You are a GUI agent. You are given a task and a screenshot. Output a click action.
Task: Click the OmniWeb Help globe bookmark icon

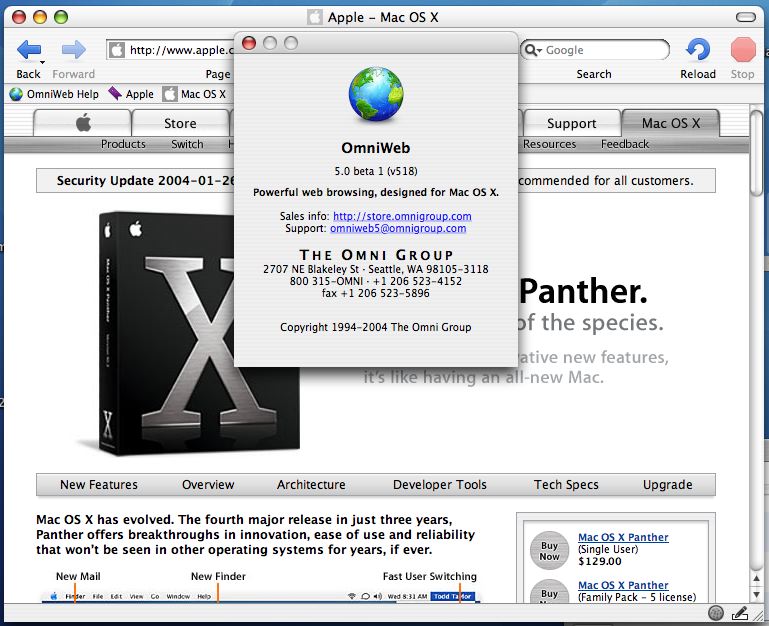click(16, 94)
